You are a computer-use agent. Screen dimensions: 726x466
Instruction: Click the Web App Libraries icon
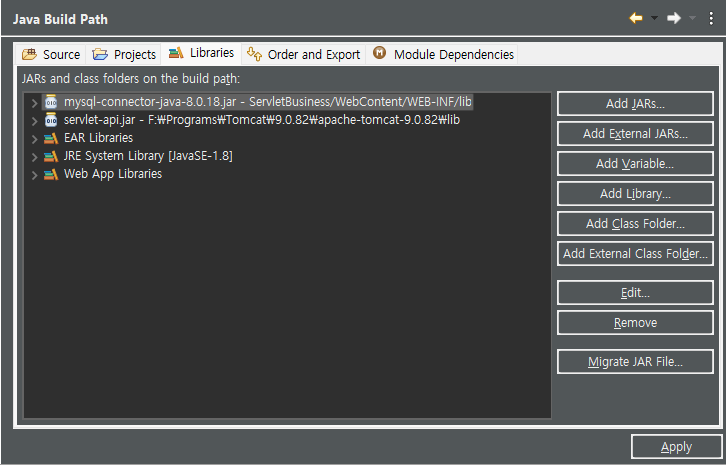click(51, 174)
